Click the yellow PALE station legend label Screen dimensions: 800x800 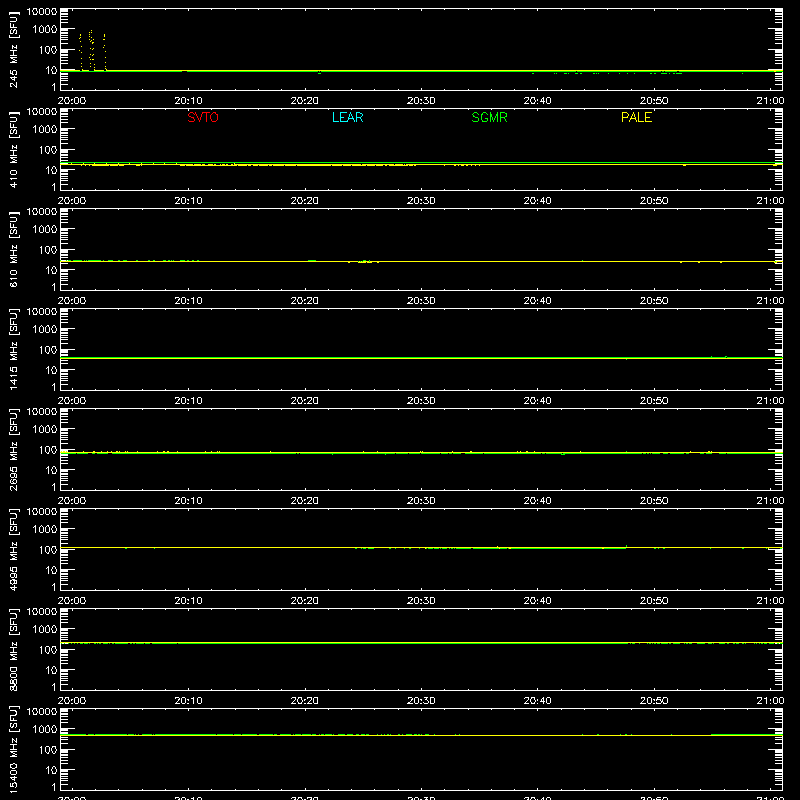point(636,117)
